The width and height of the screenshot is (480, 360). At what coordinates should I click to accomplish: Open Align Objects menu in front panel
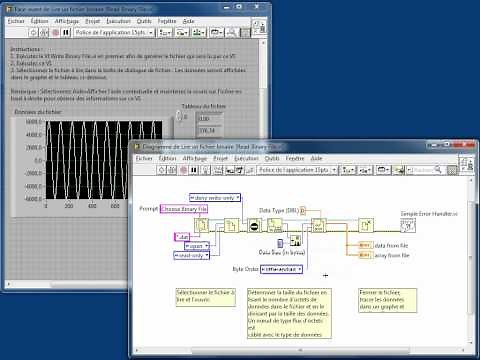165,32
